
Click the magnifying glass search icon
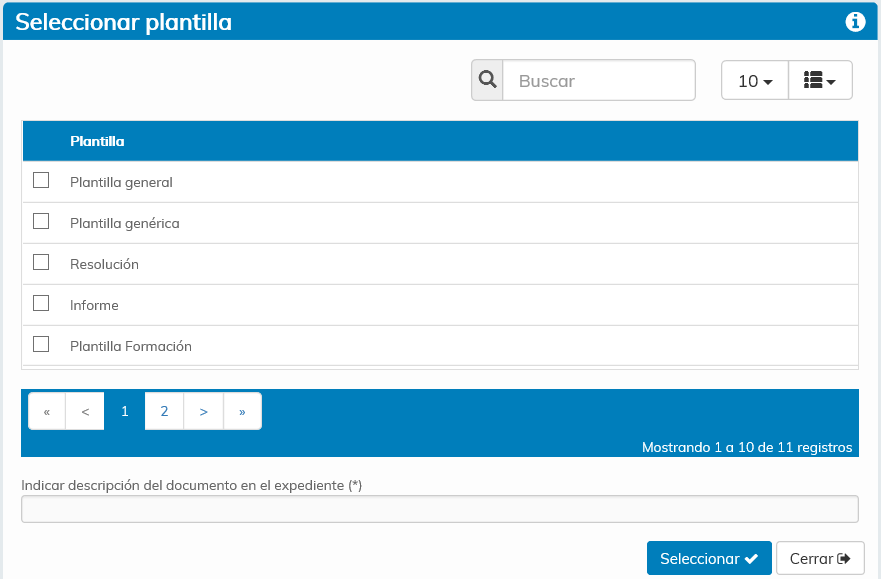click(x=488, y=80)
